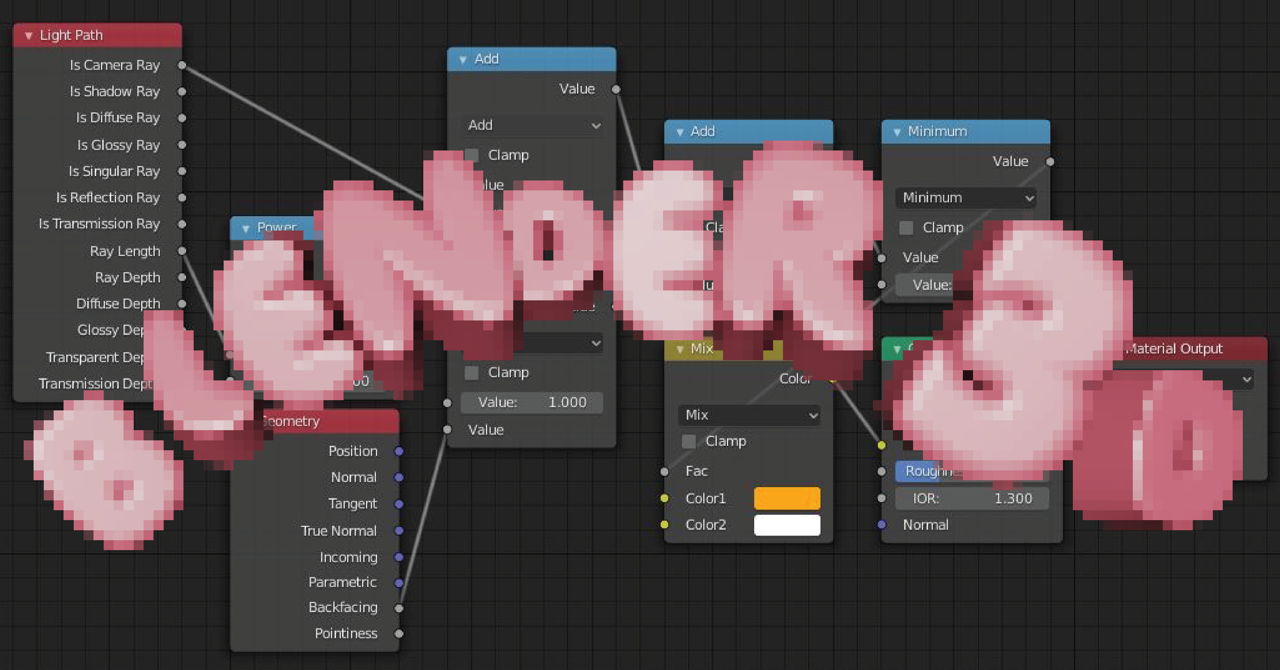
Task: Open the Add operation dropdown
Action: 533,125
